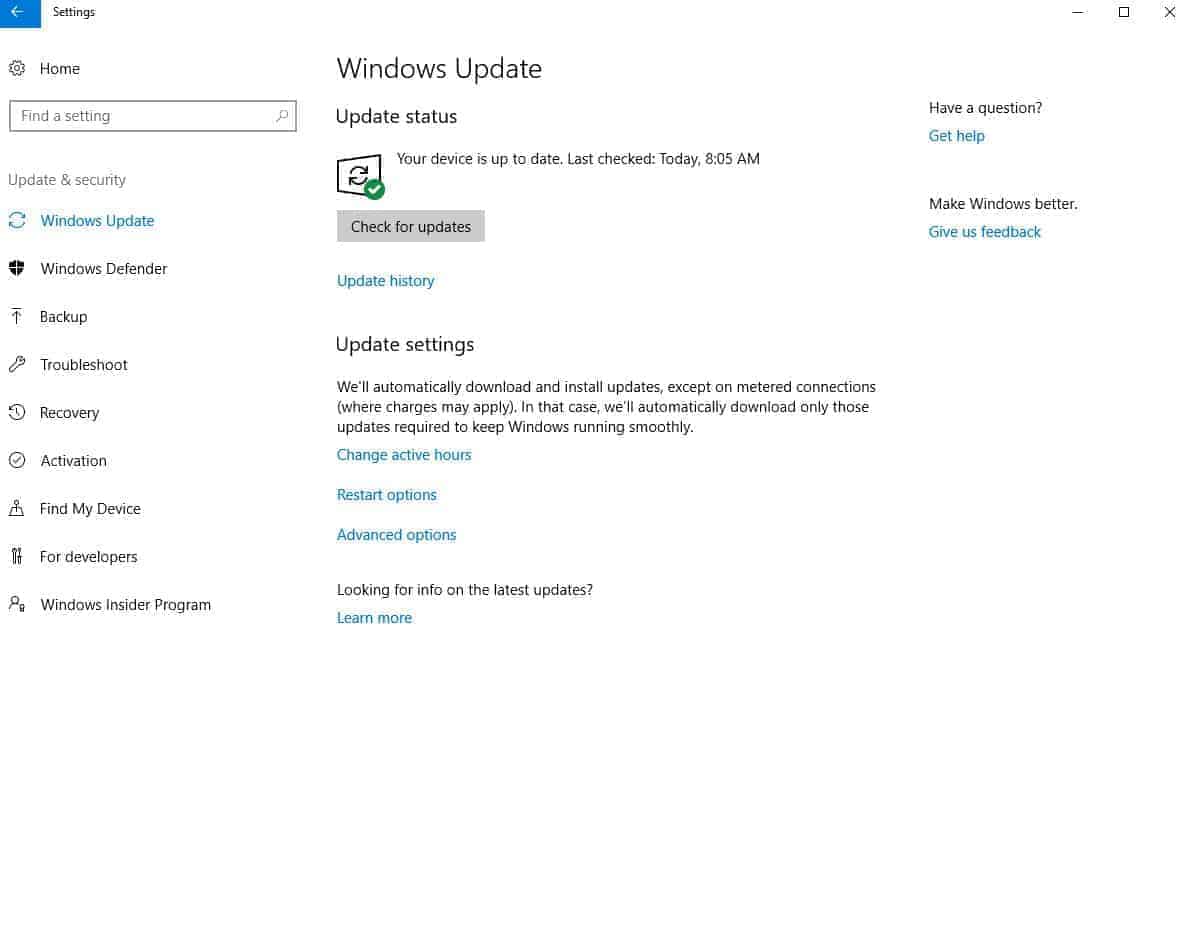Click the update status icon with green checkmark

click(x=360, y=176)
